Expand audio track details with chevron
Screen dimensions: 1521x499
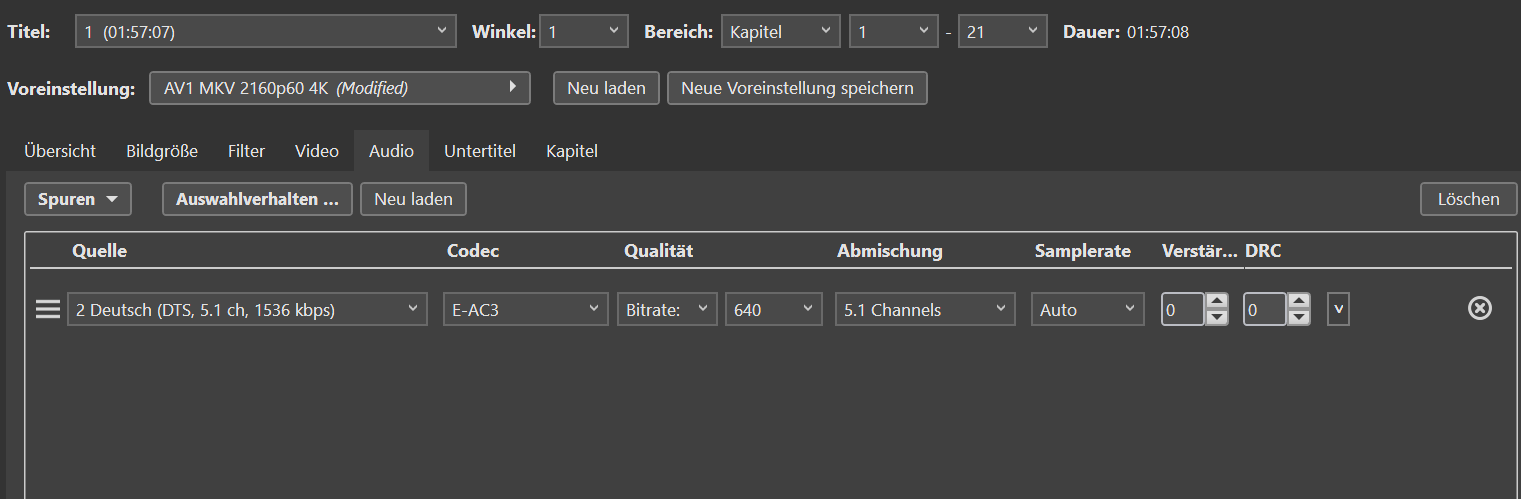point(1338,310)
